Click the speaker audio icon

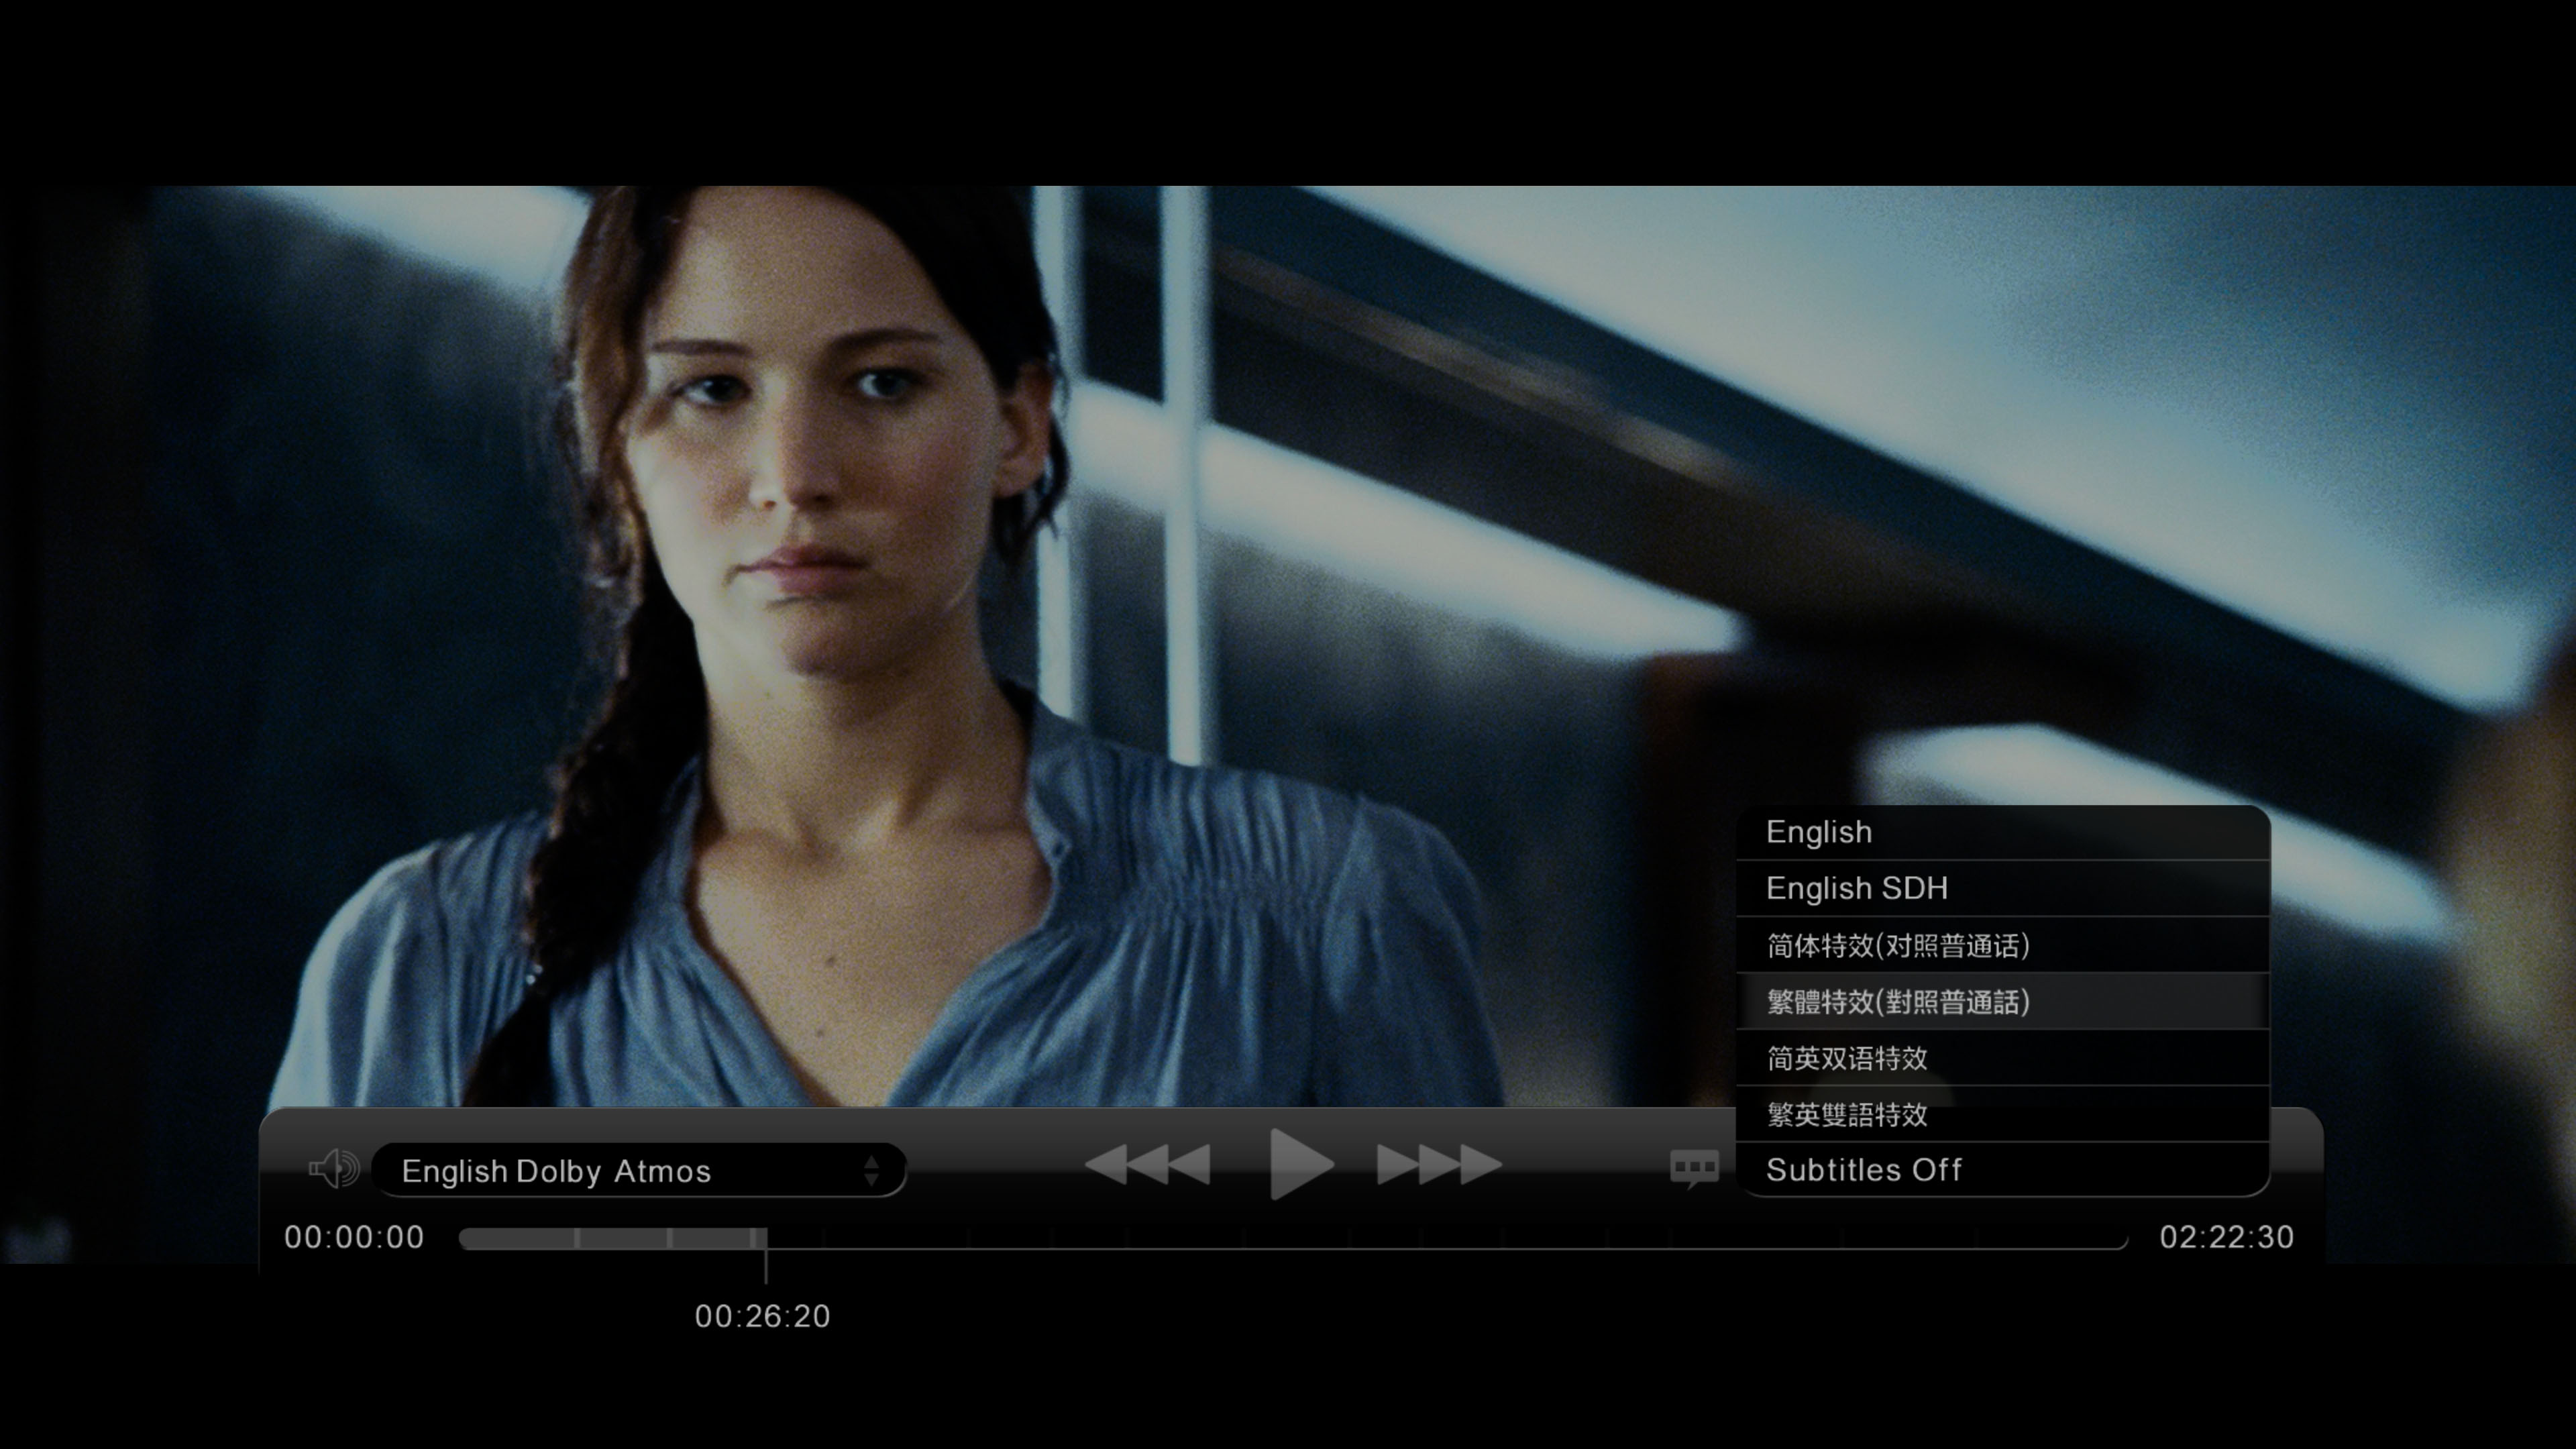pos(334,1168)
